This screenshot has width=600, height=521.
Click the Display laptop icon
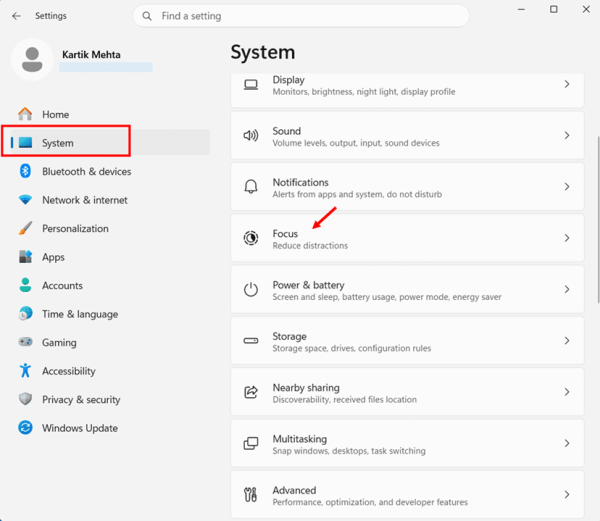click(251, 85)
